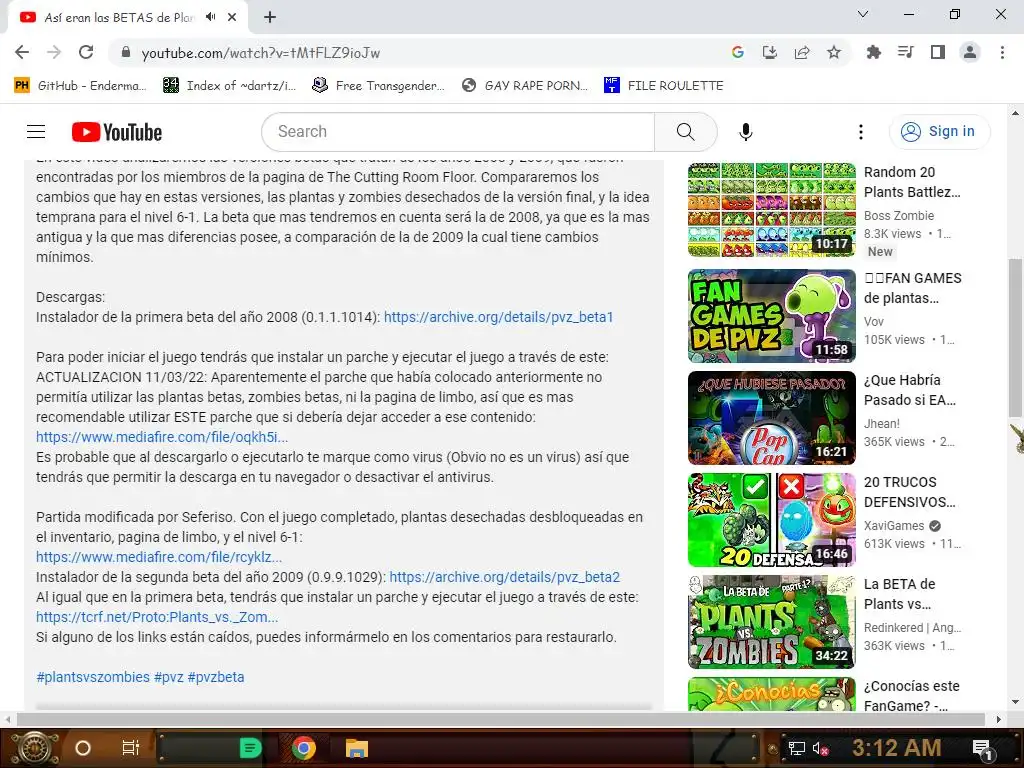Viewport: 1024px width, 768px height.
Task: Open a new tab with plus
Action: pyautogui.click(x=270, y=17)
